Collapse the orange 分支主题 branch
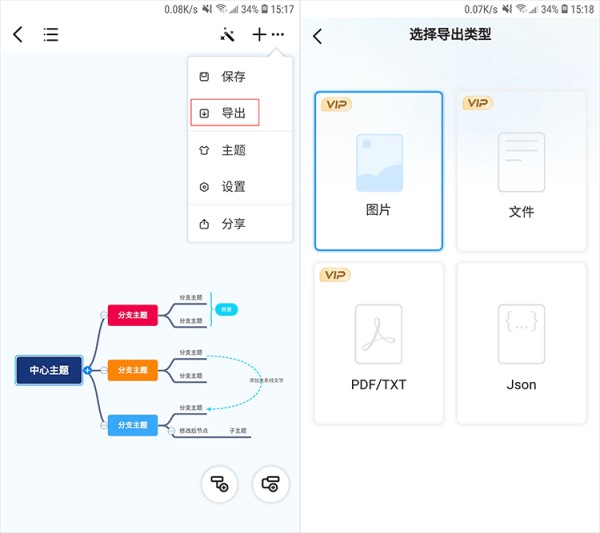The height and width of the screenshot is (533, 600). (x=103, y=370)
